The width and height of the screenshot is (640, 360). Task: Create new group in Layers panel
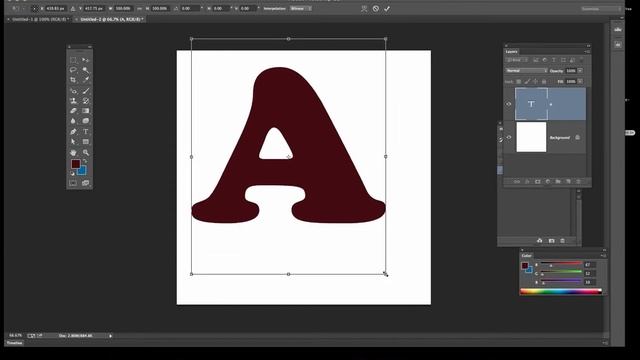pyautogui.click(x=558, y=182)
